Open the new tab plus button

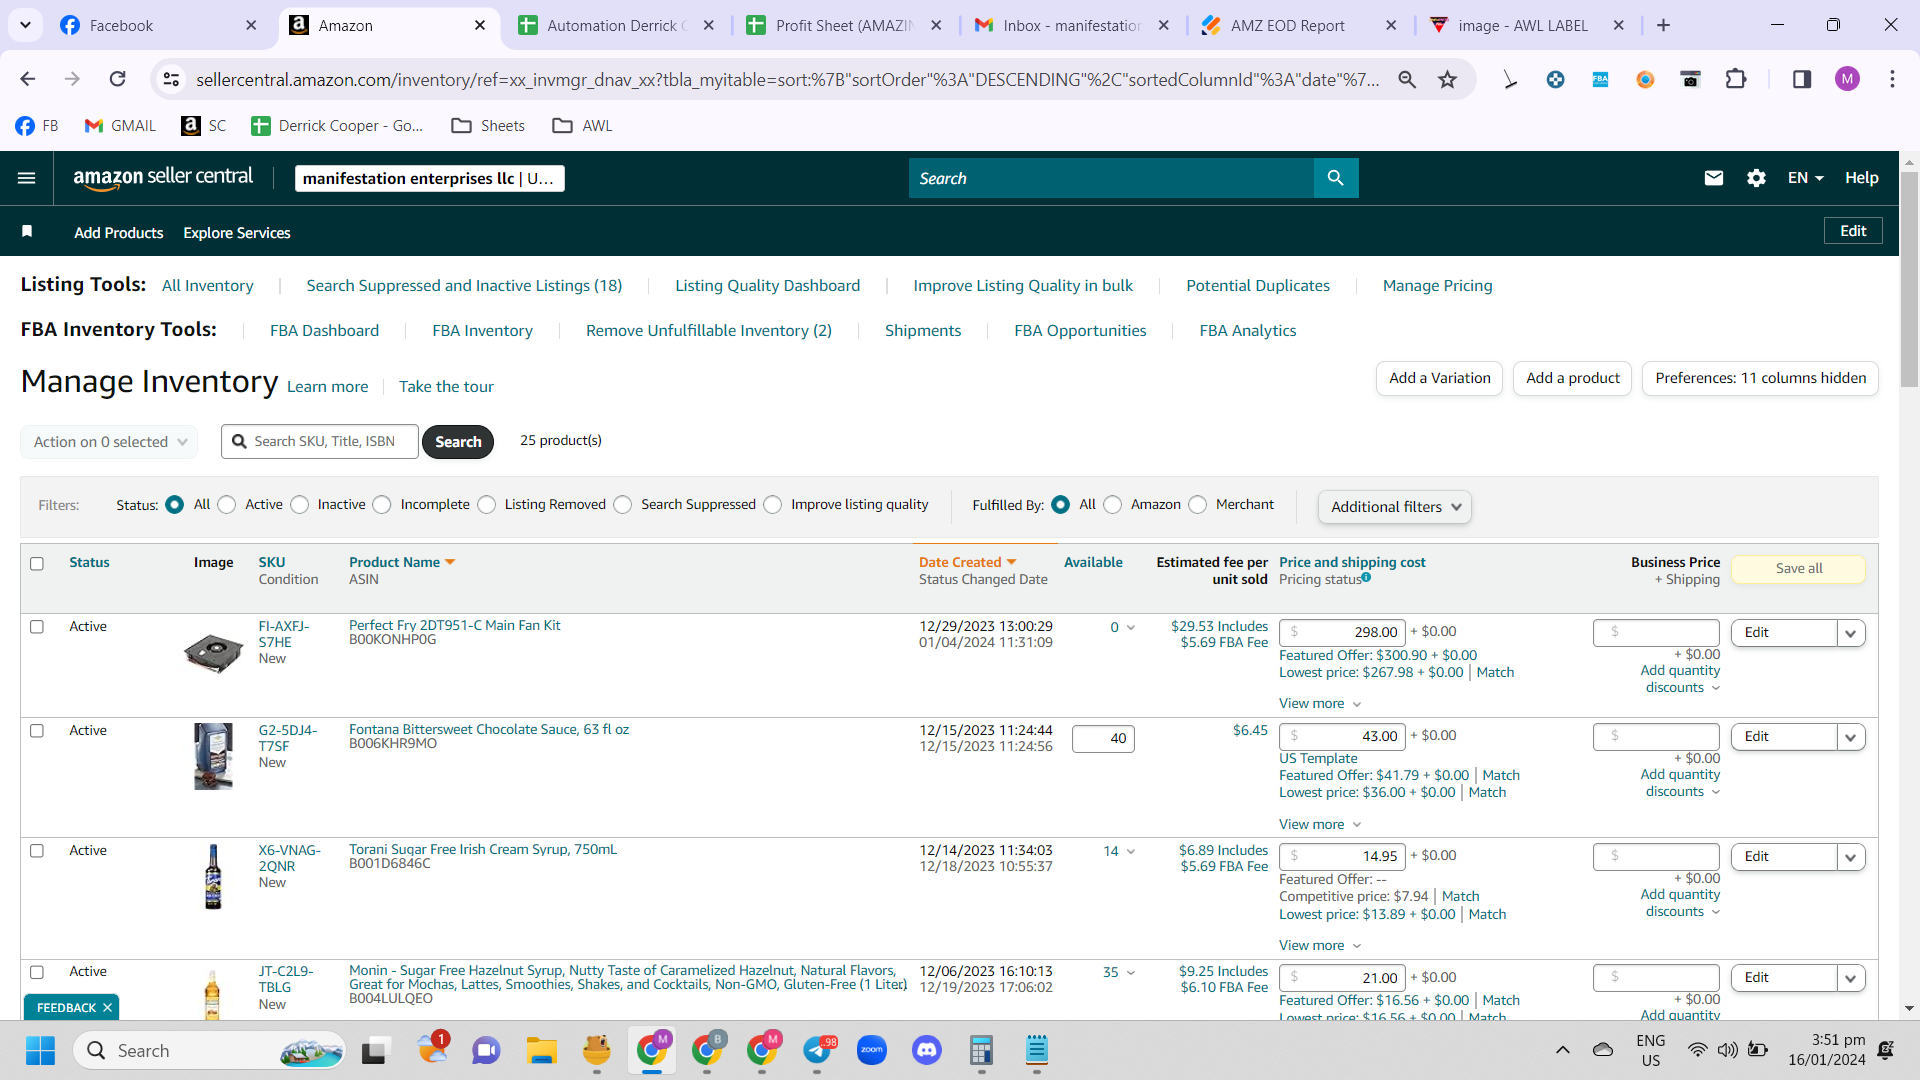click(1663, 26)
